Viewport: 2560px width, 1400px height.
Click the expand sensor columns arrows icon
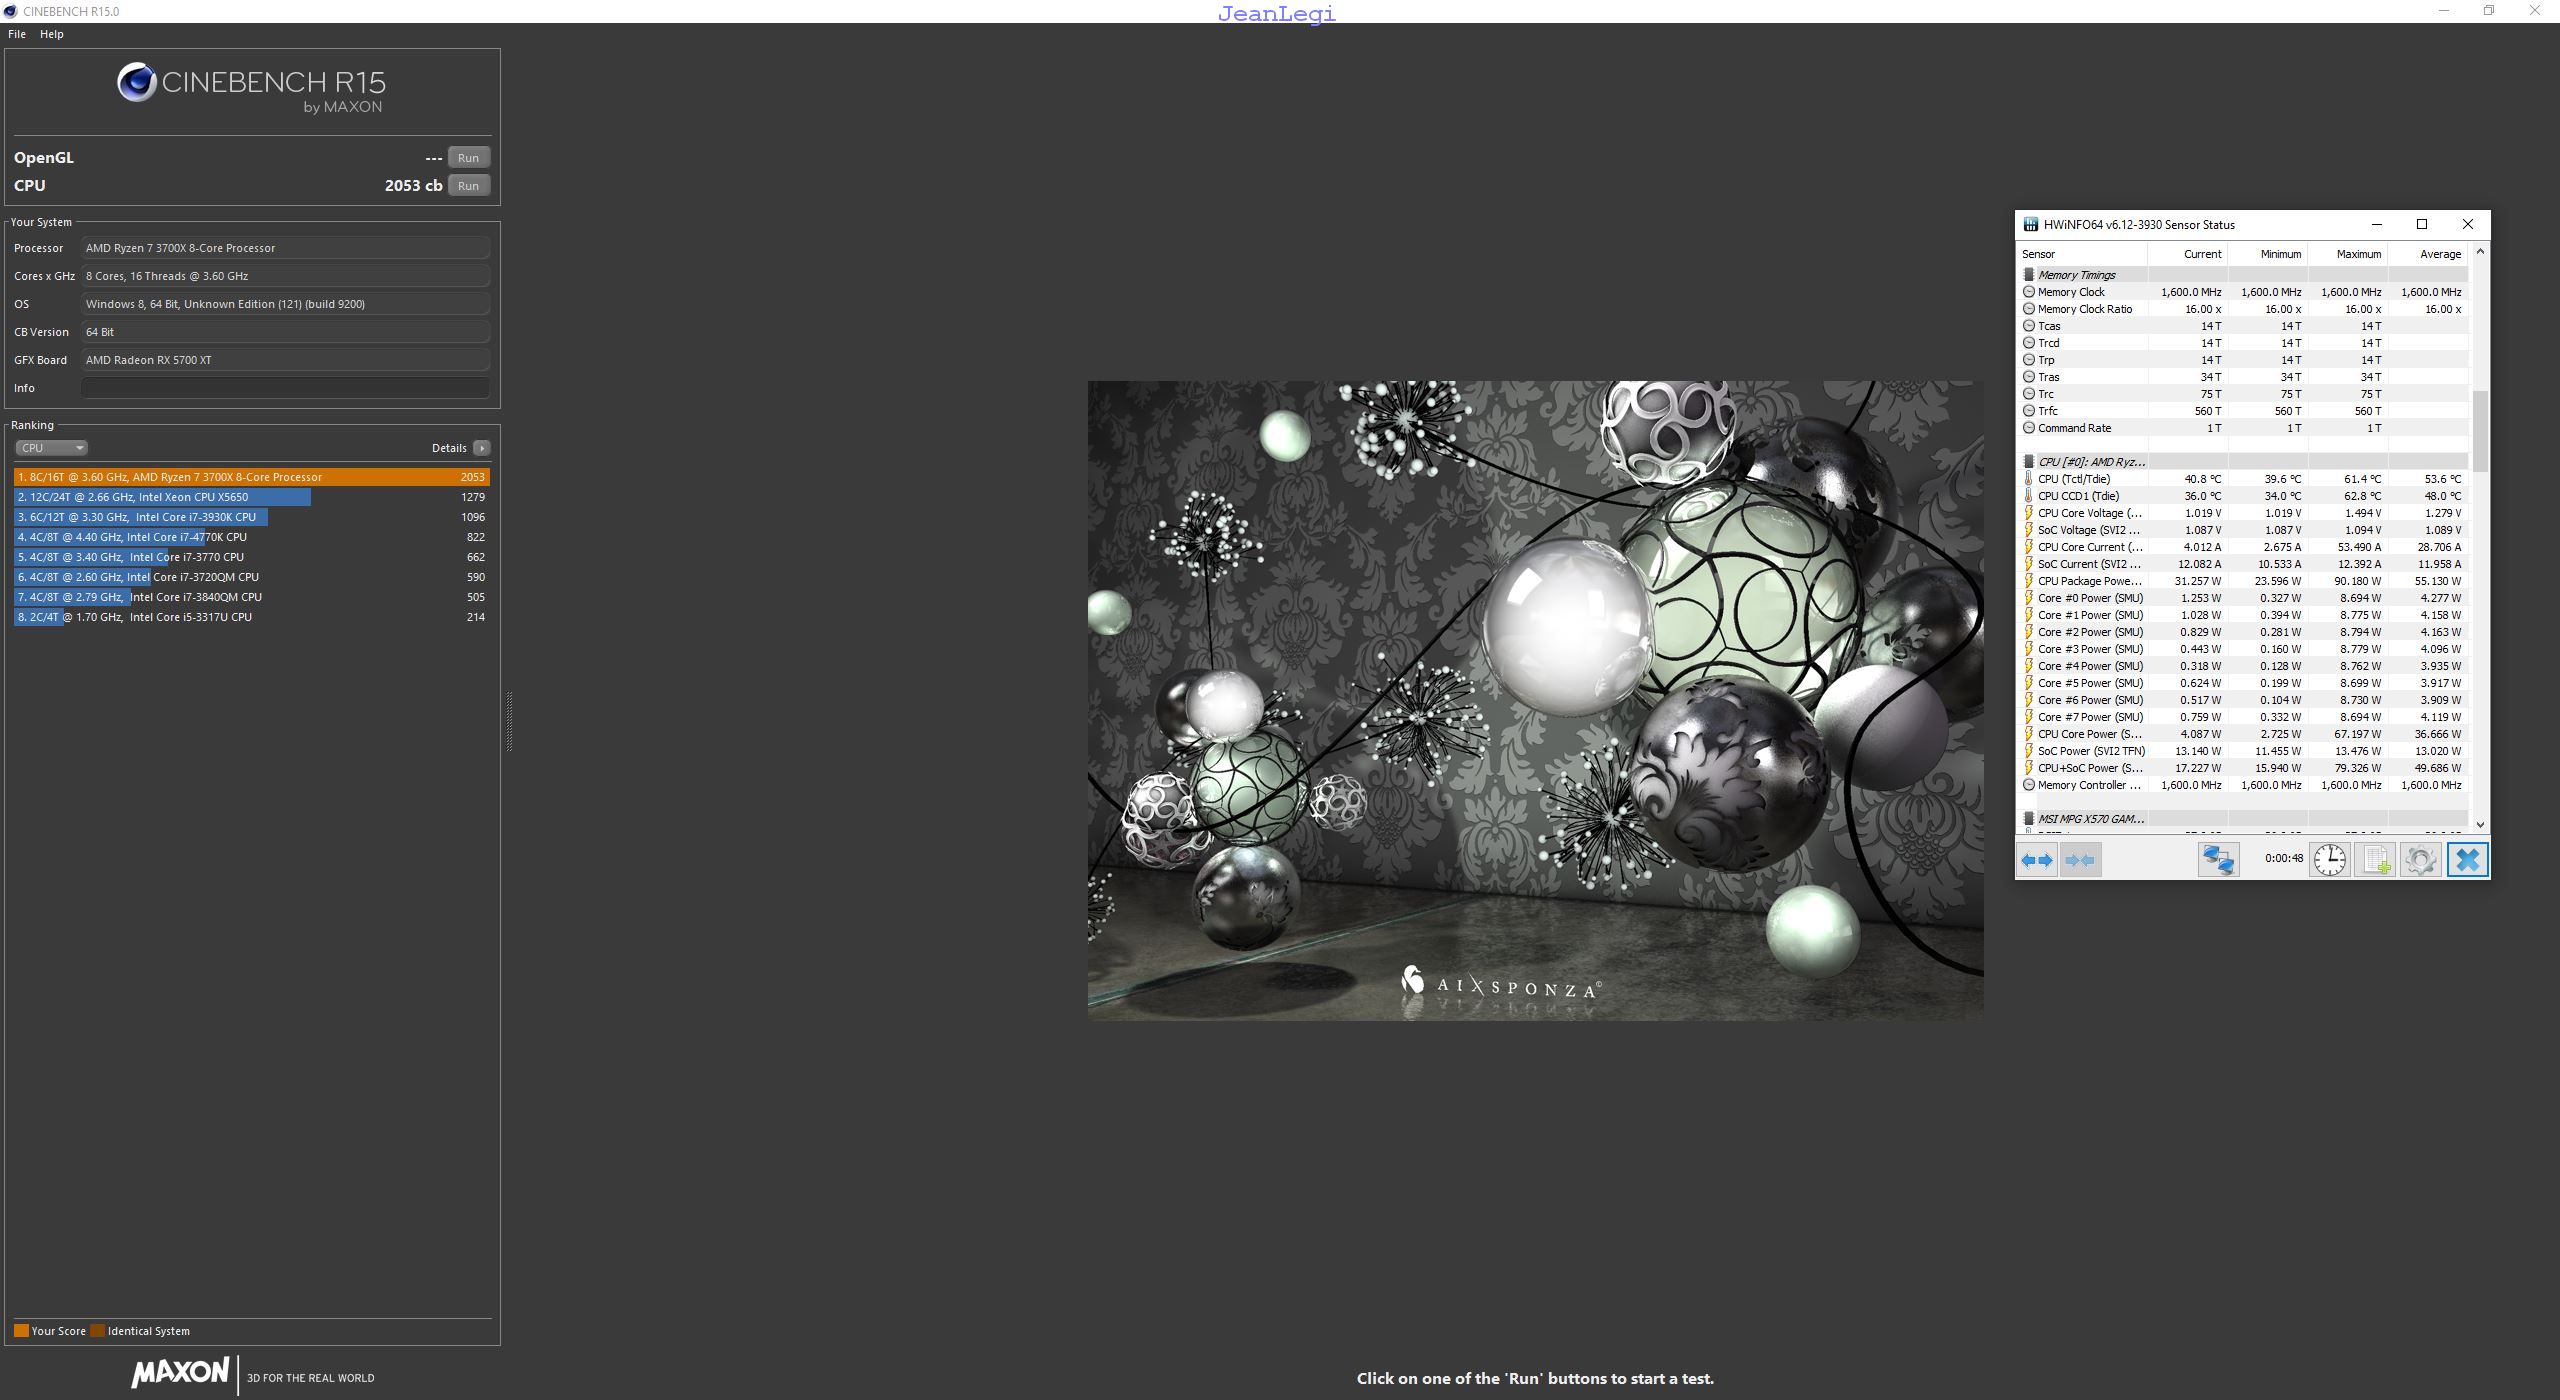2036,860
